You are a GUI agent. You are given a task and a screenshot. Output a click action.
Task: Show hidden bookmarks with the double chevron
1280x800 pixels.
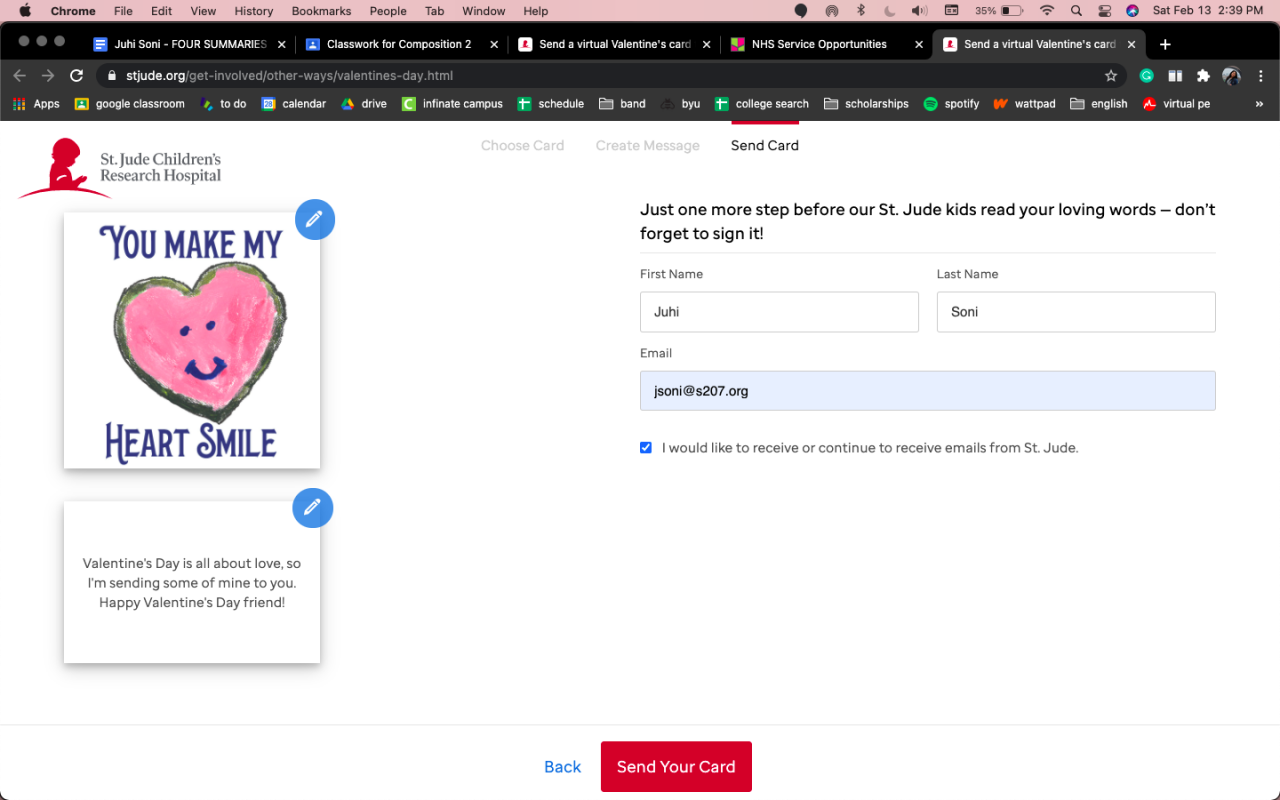pyautogui.click(x=1259, y=104)
